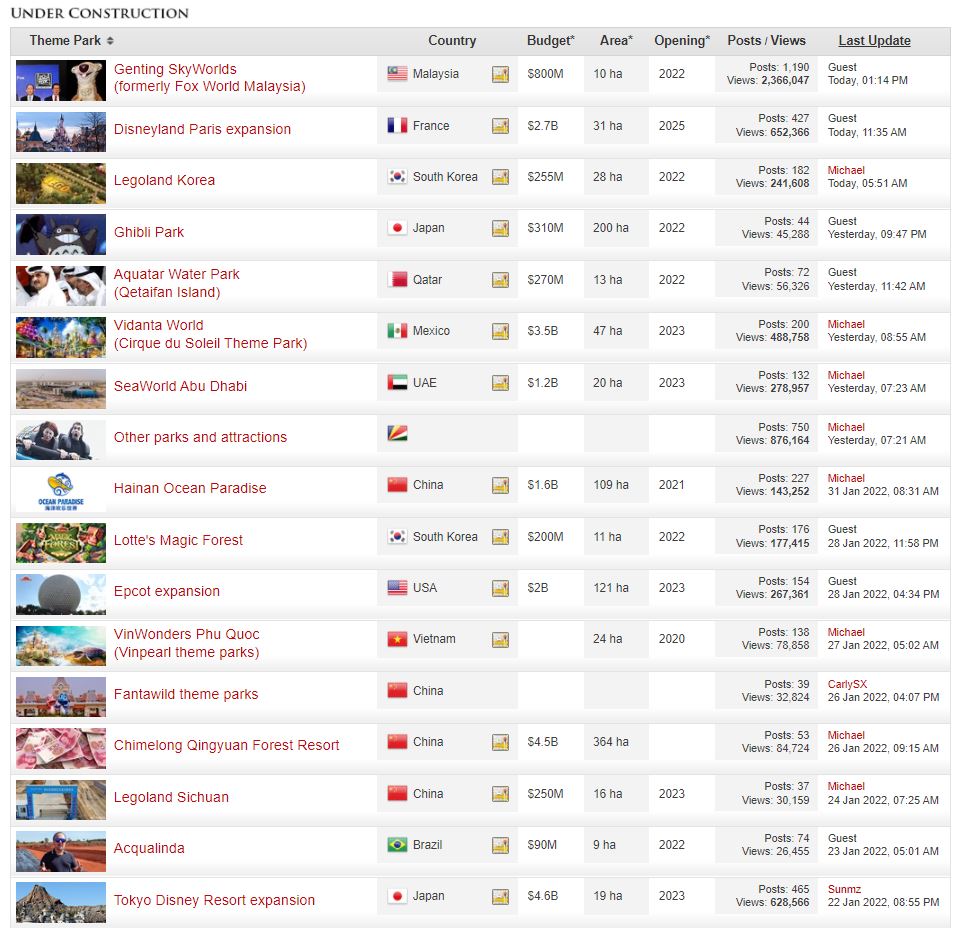957x928 pixels.
Task: Click the France flag icon
Action: [397, 126]
